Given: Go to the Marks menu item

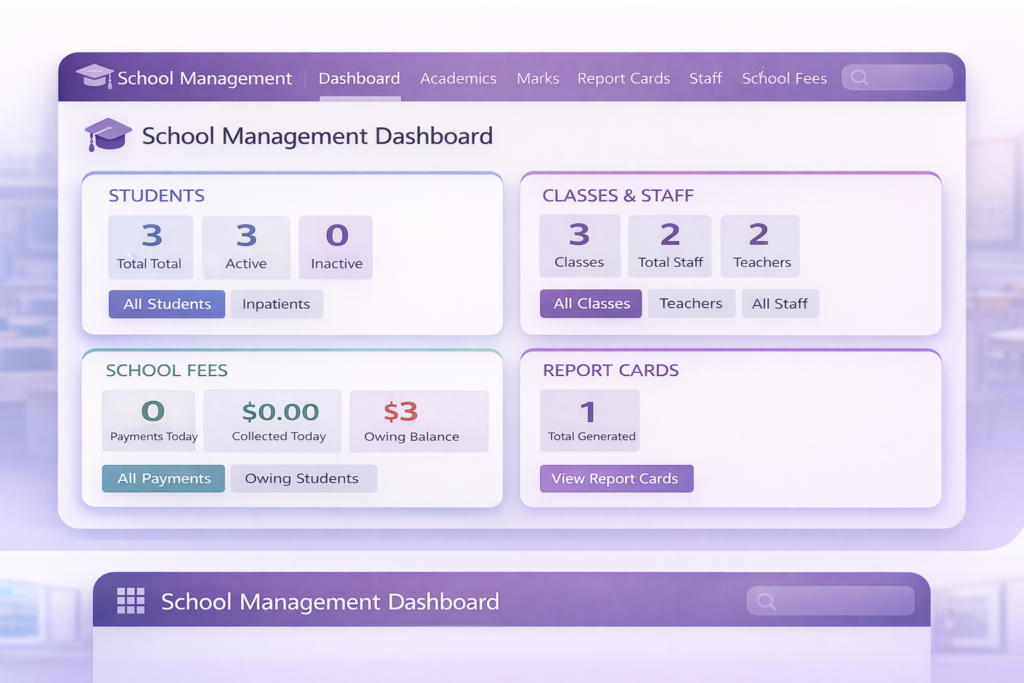Looking at the screenshot, I should [x=538, y=78].
